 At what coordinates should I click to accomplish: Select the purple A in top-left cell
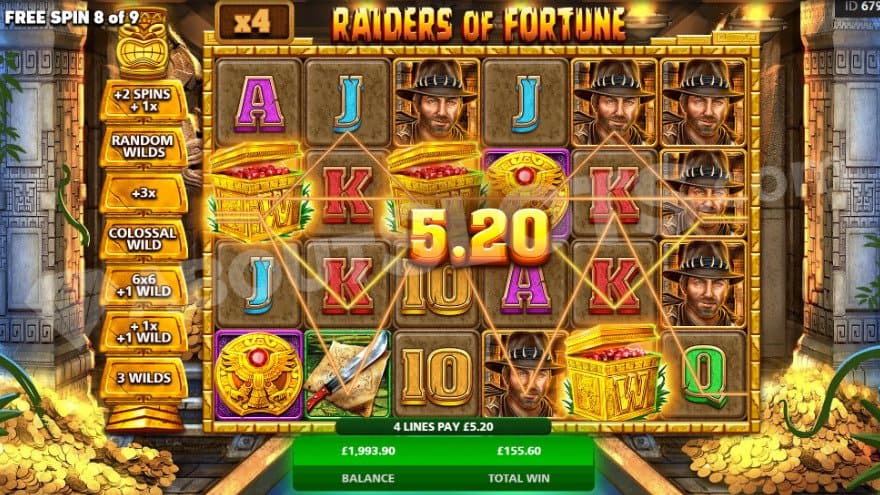(x=259, y=103)
